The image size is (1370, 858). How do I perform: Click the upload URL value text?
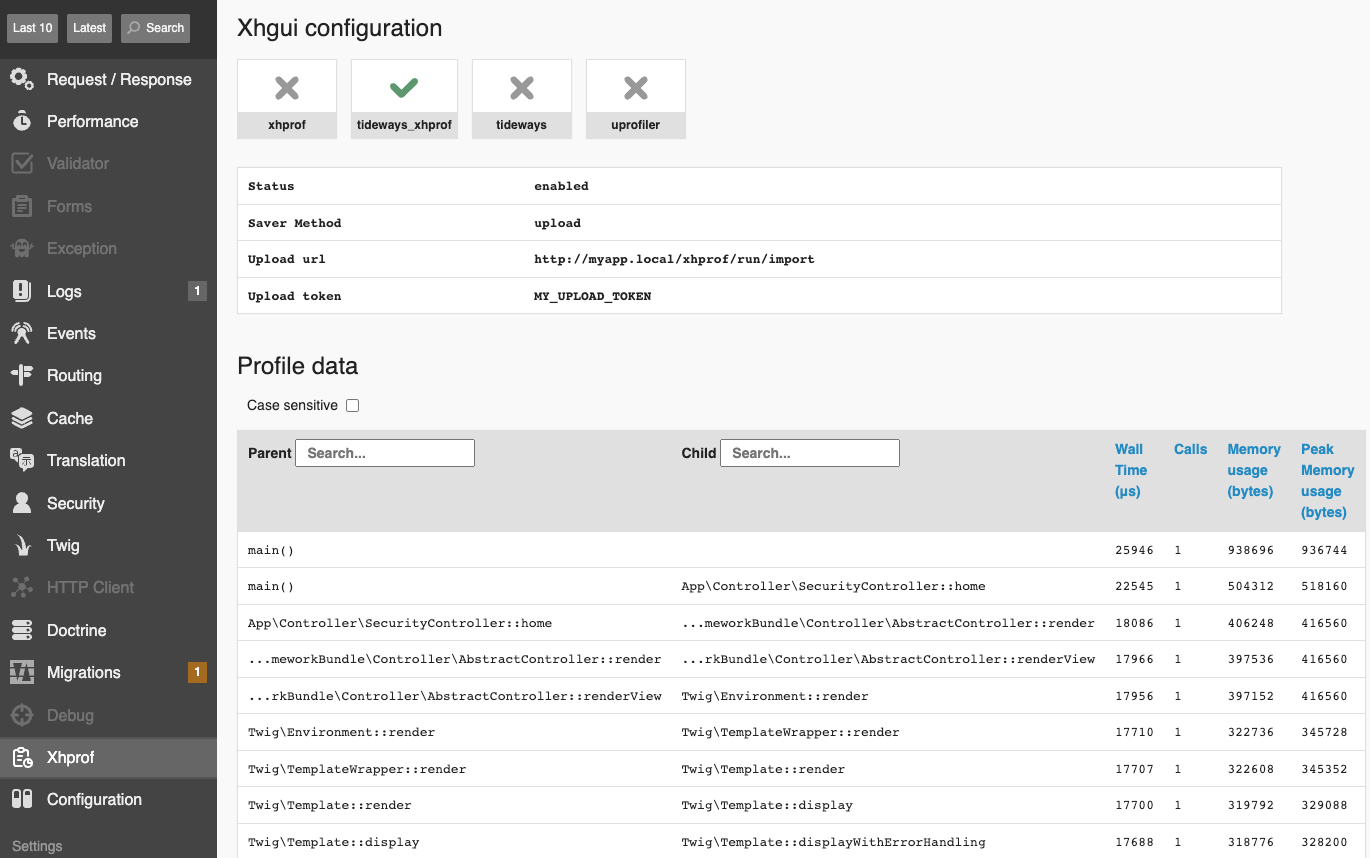[674, 259]
